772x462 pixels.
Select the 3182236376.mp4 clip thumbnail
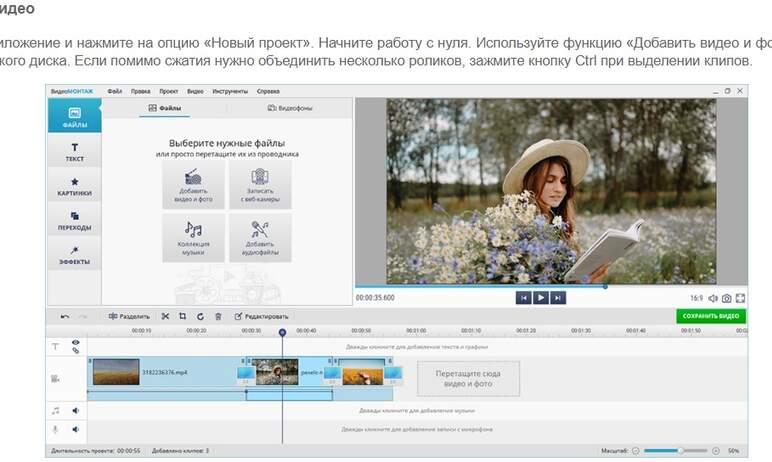(x=116, y=372)
